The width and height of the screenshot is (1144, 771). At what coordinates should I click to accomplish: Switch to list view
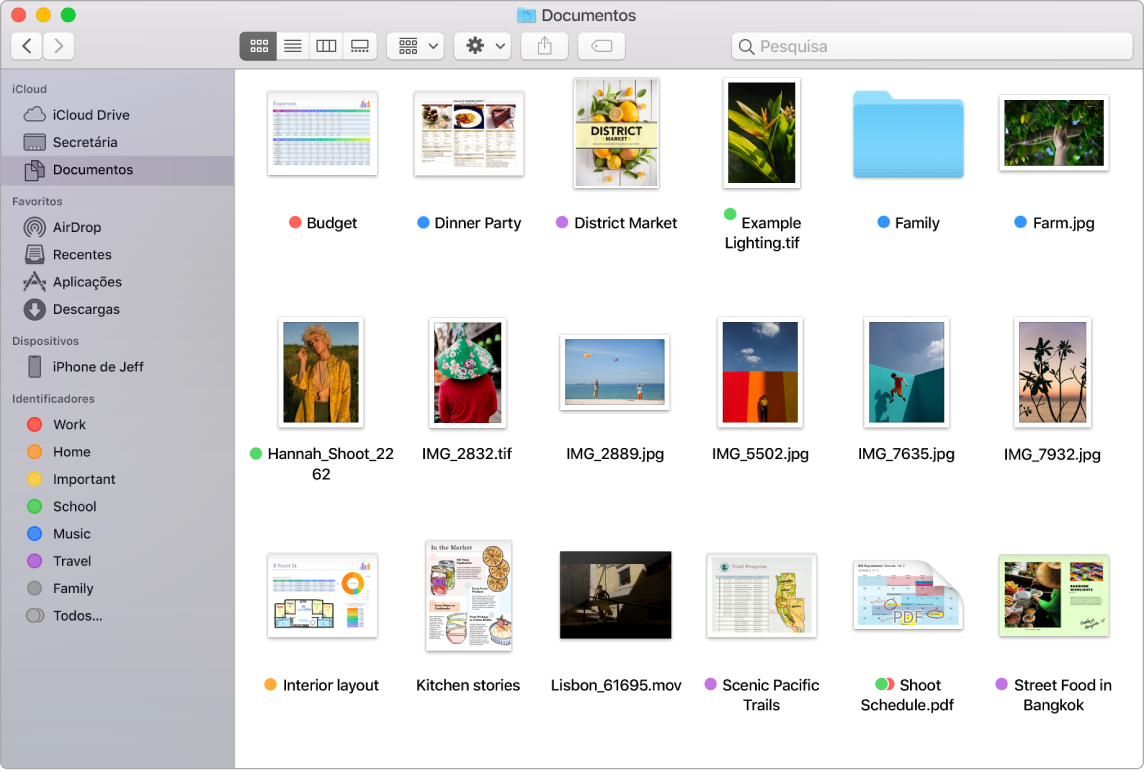[291, 45]
